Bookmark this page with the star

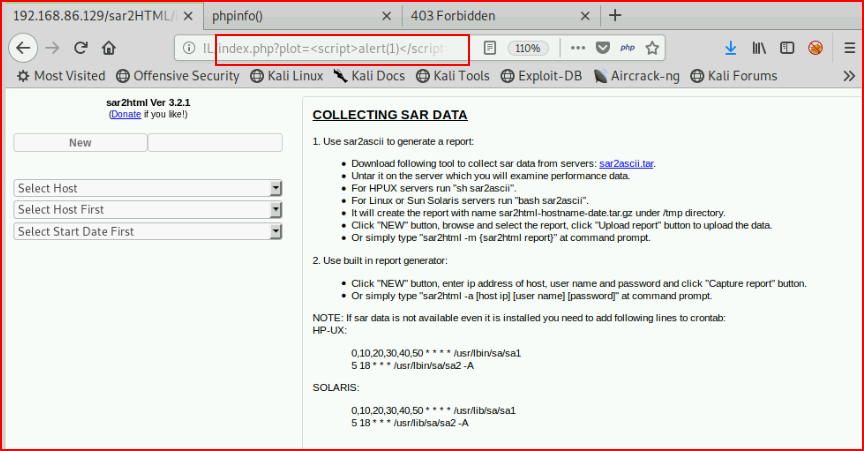pos(652,48)
